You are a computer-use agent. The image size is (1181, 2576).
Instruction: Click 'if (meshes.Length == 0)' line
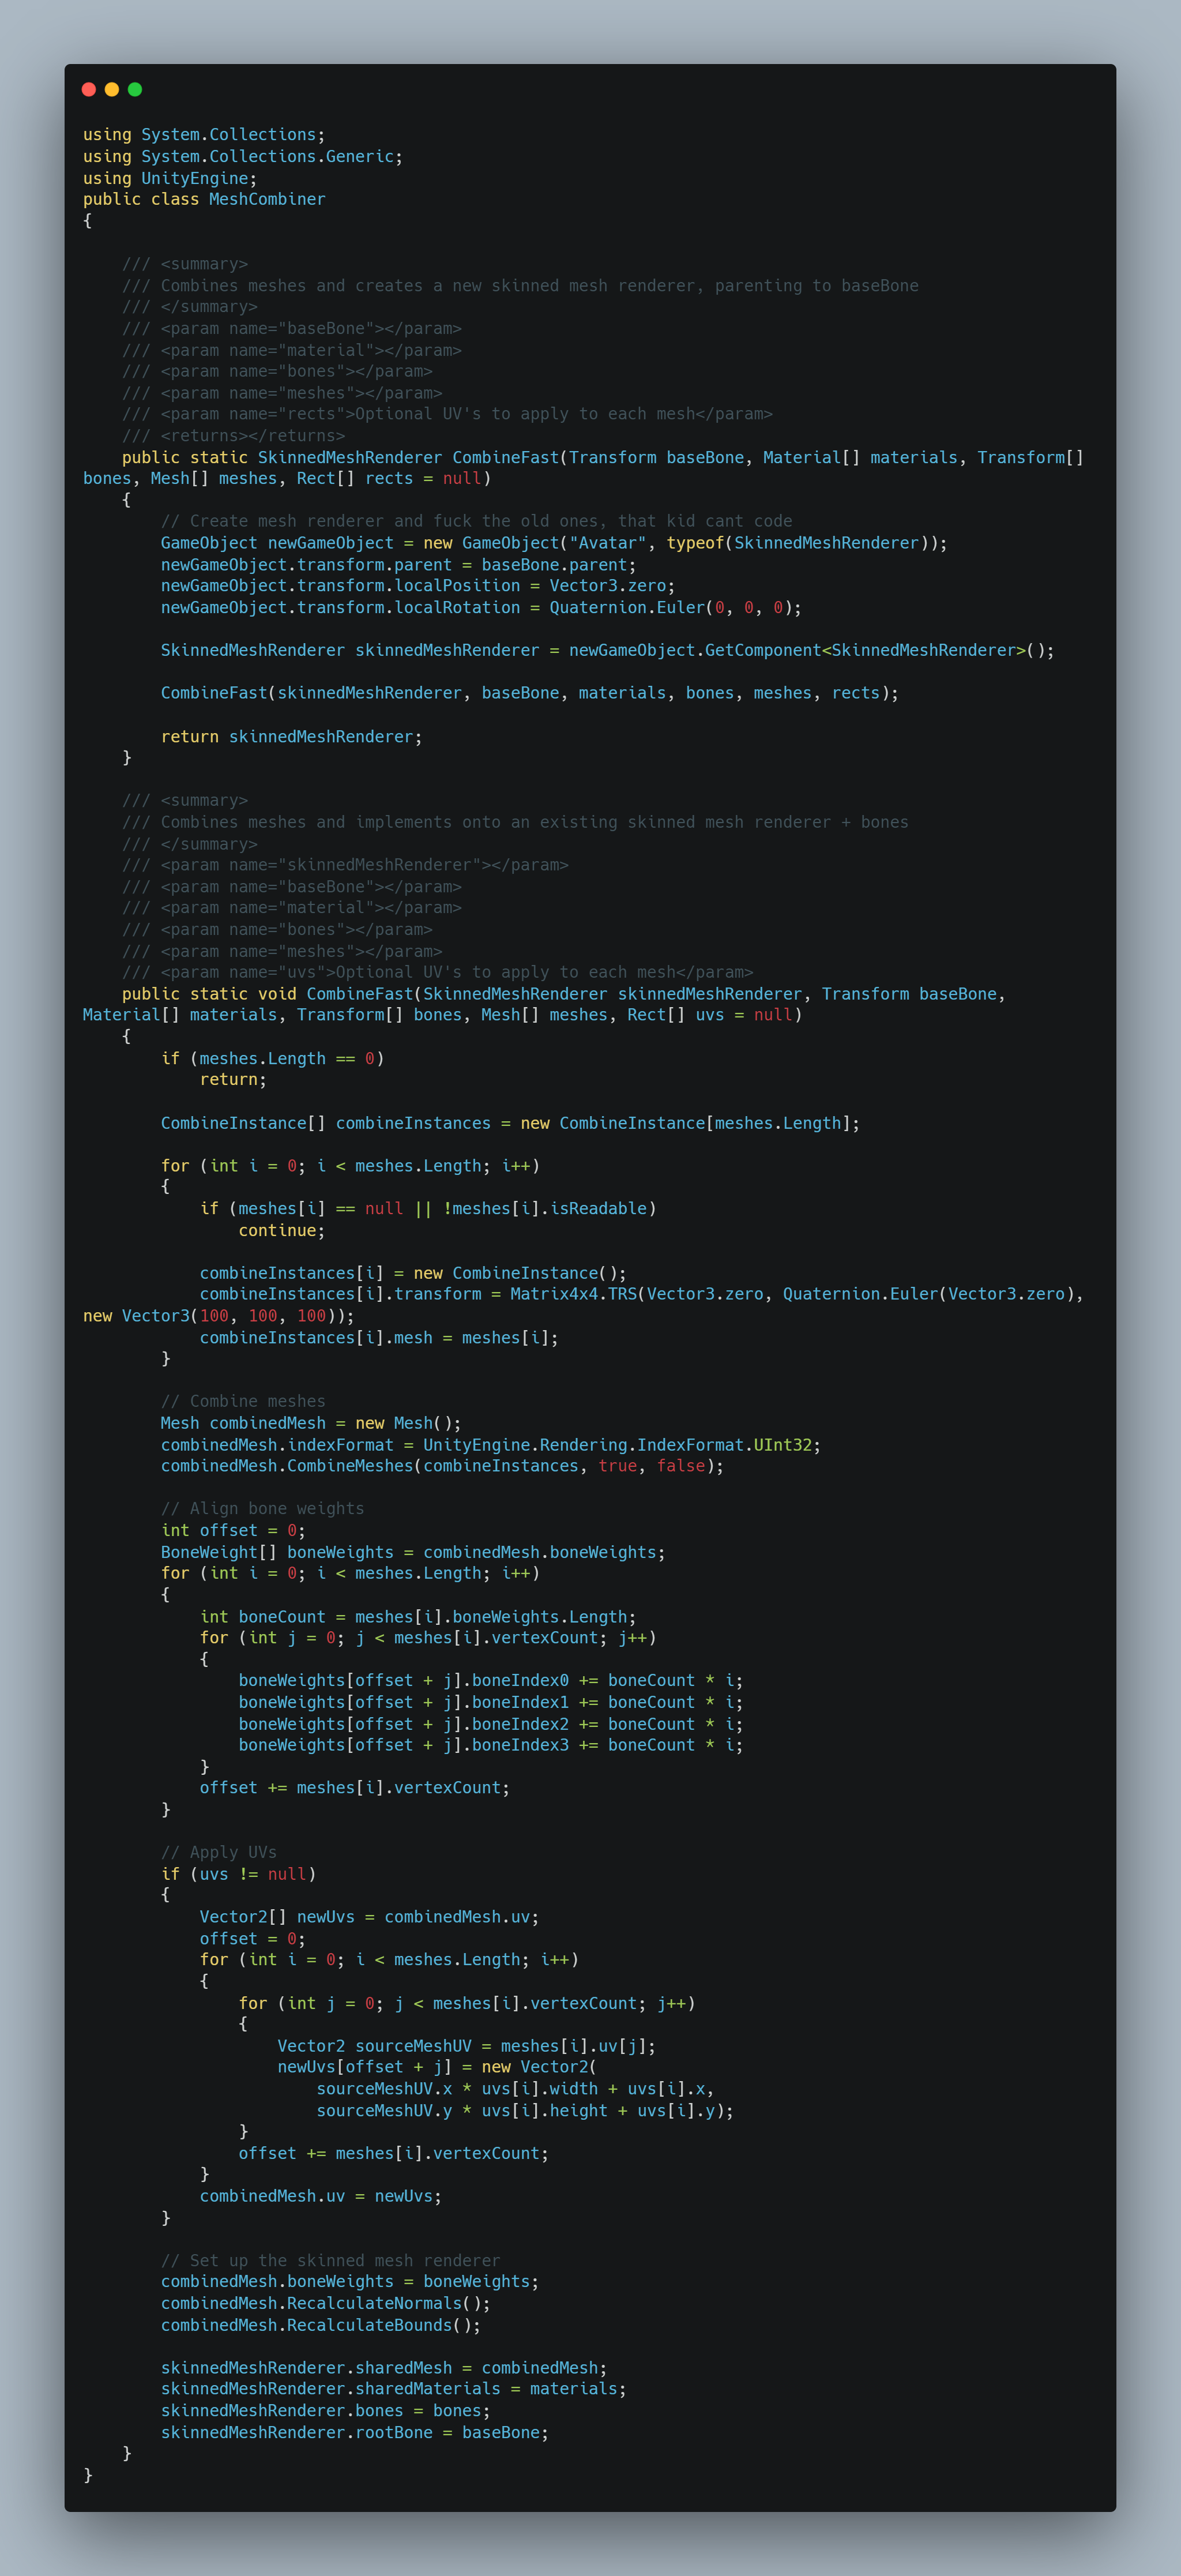(x=273, y=1058)
